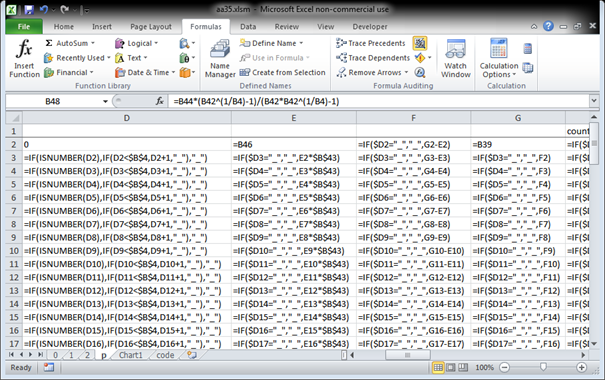This screenshot has height=380, width=605.
Task: Switch to the Insert tab
Action: (x=102, y=27)
